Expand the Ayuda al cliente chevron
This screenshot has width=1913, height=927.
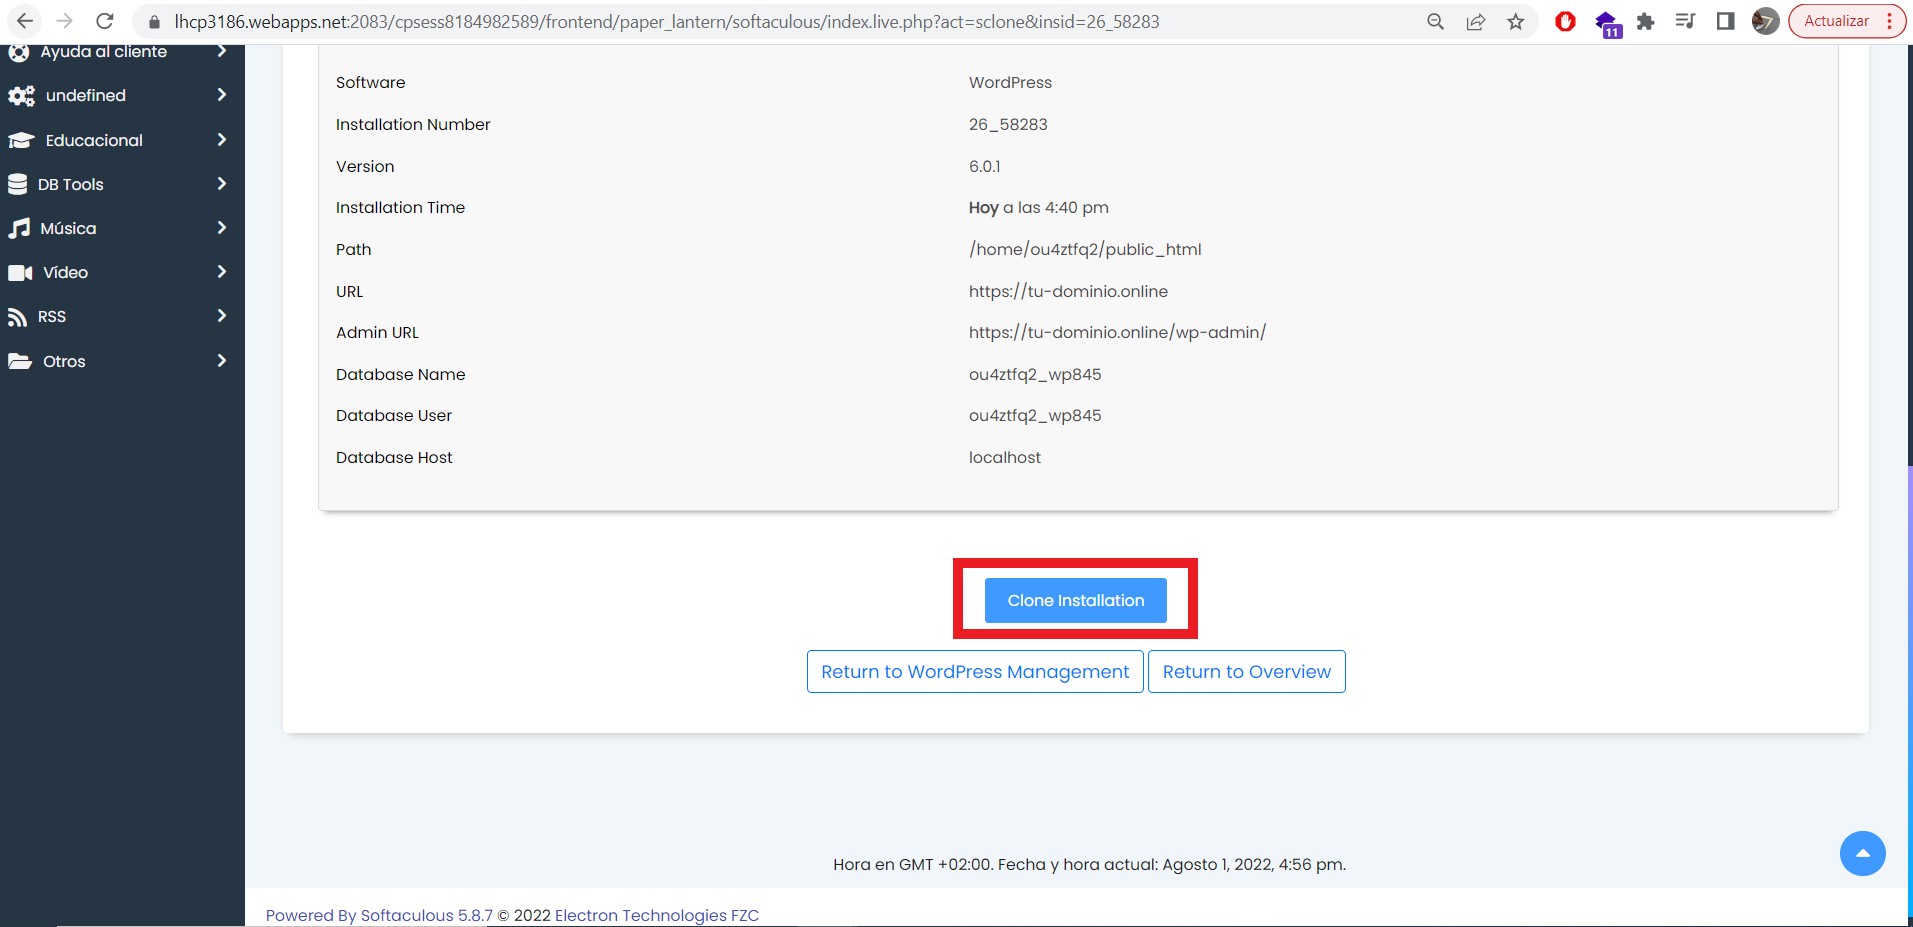tap(222, 51)
